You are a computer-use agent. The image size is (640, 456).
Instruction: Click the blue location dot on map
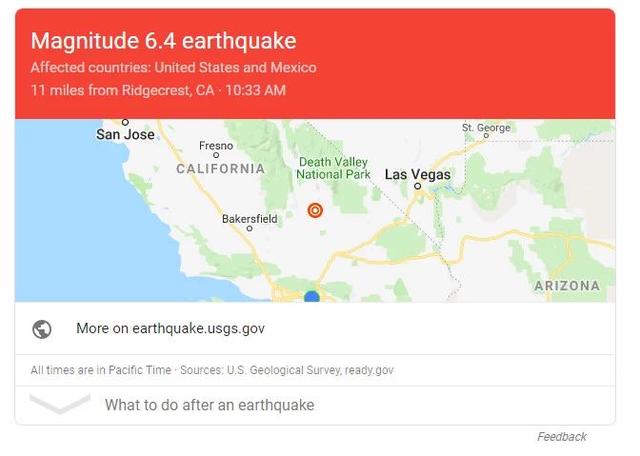point(312,297)
